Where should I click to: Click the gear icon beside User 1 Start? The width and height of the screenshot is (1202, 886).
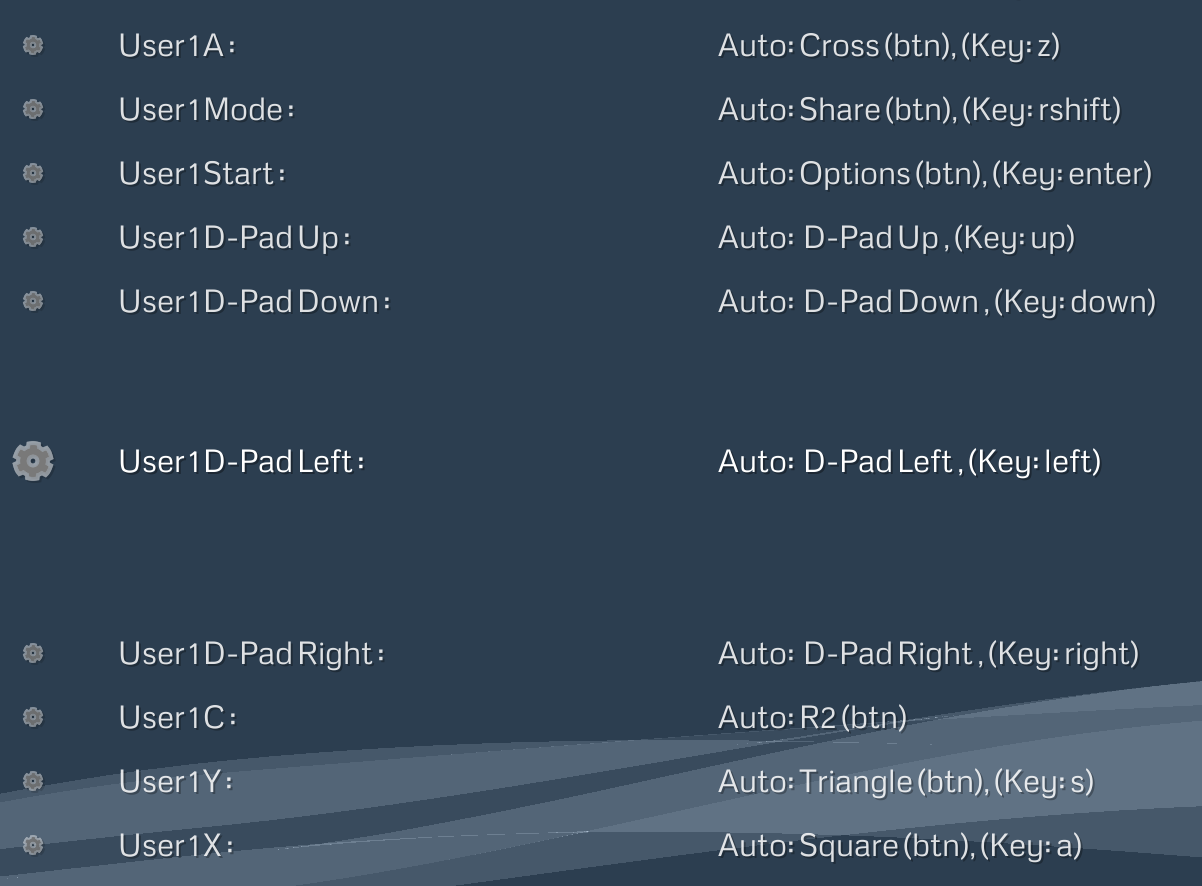(x=33, y=173)
